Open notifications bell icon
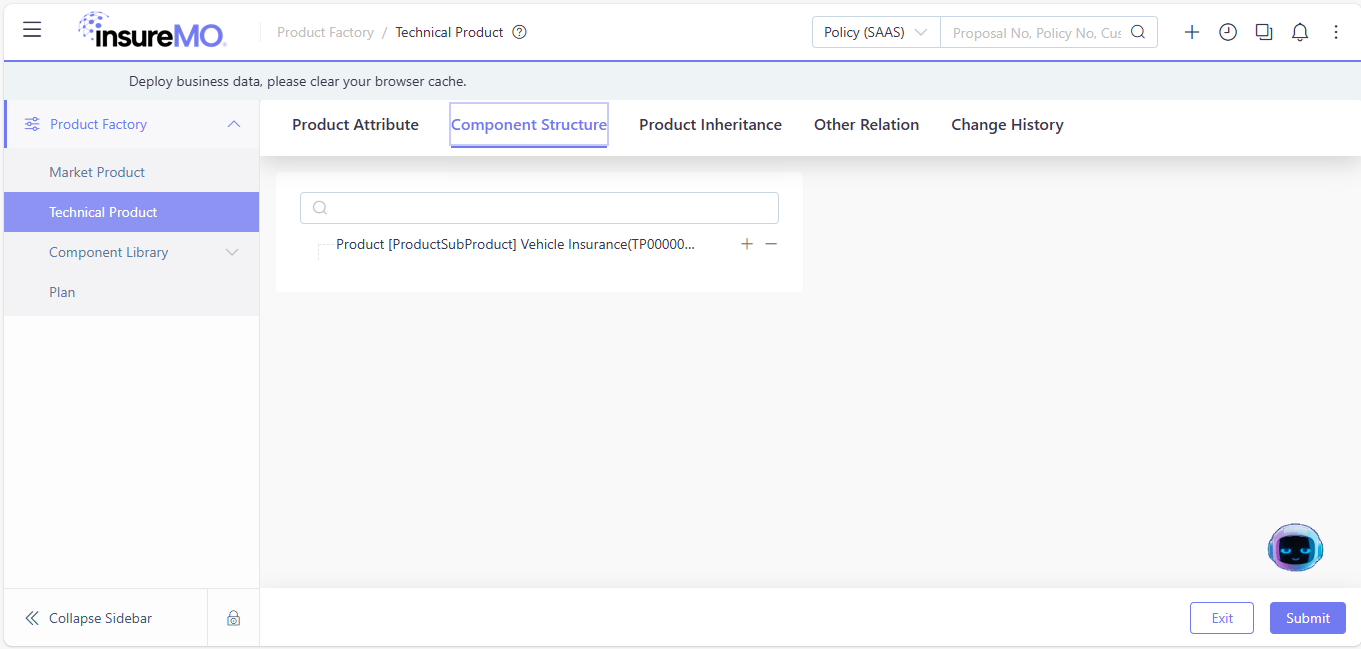1361x649 pixels. 1300,32
